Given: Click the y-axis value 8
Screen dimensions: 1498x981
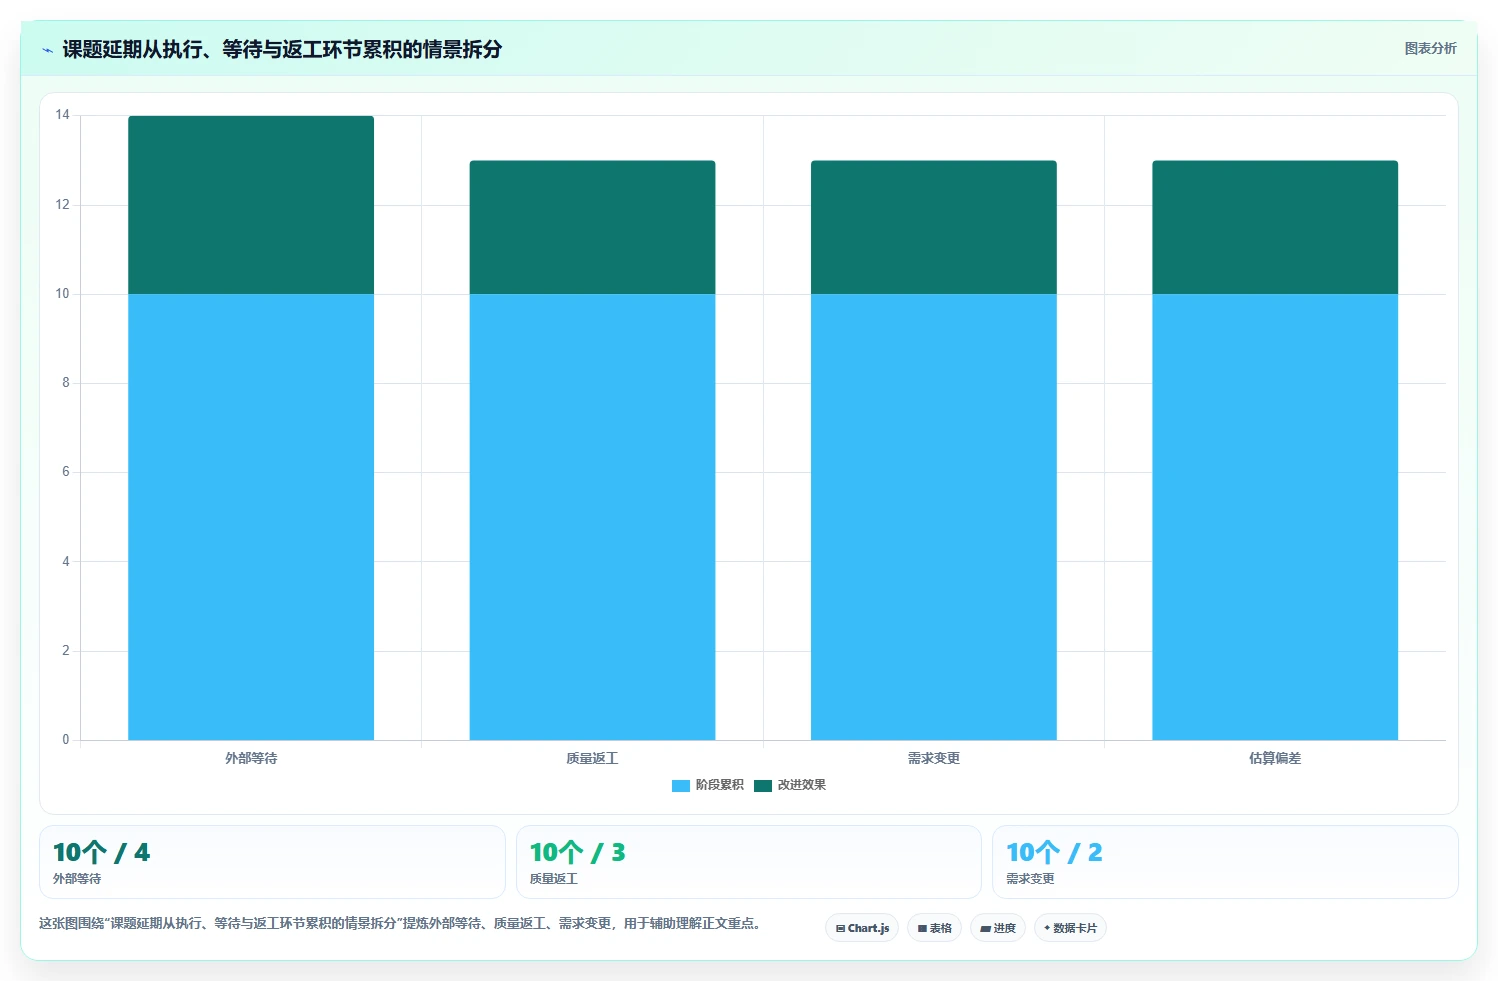Looking at the screenshot, I should (x=66, y=383).
